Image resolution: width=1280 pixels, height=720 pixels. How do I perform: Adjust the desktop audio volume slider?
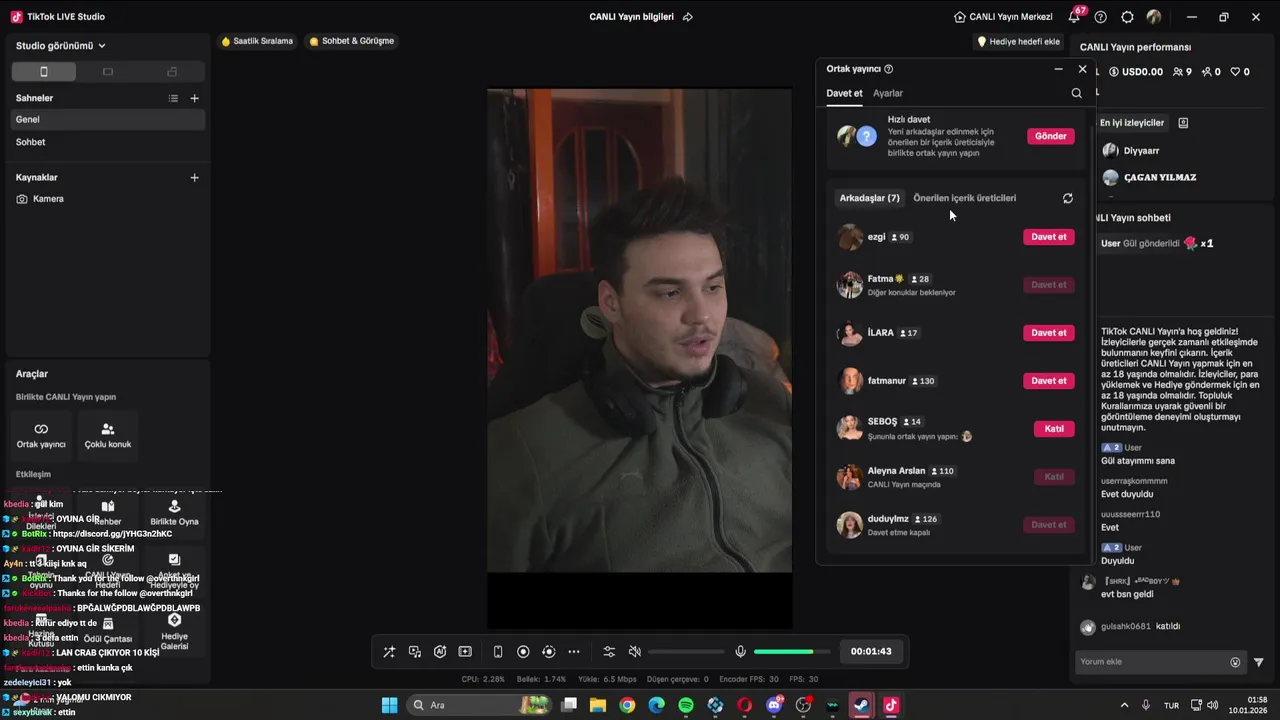686,652
